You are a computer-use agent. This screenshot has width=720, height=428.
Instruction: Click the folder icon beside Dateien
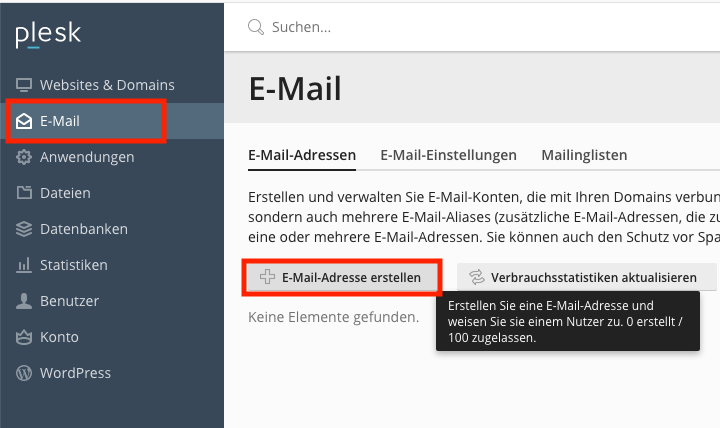point(24,193)
